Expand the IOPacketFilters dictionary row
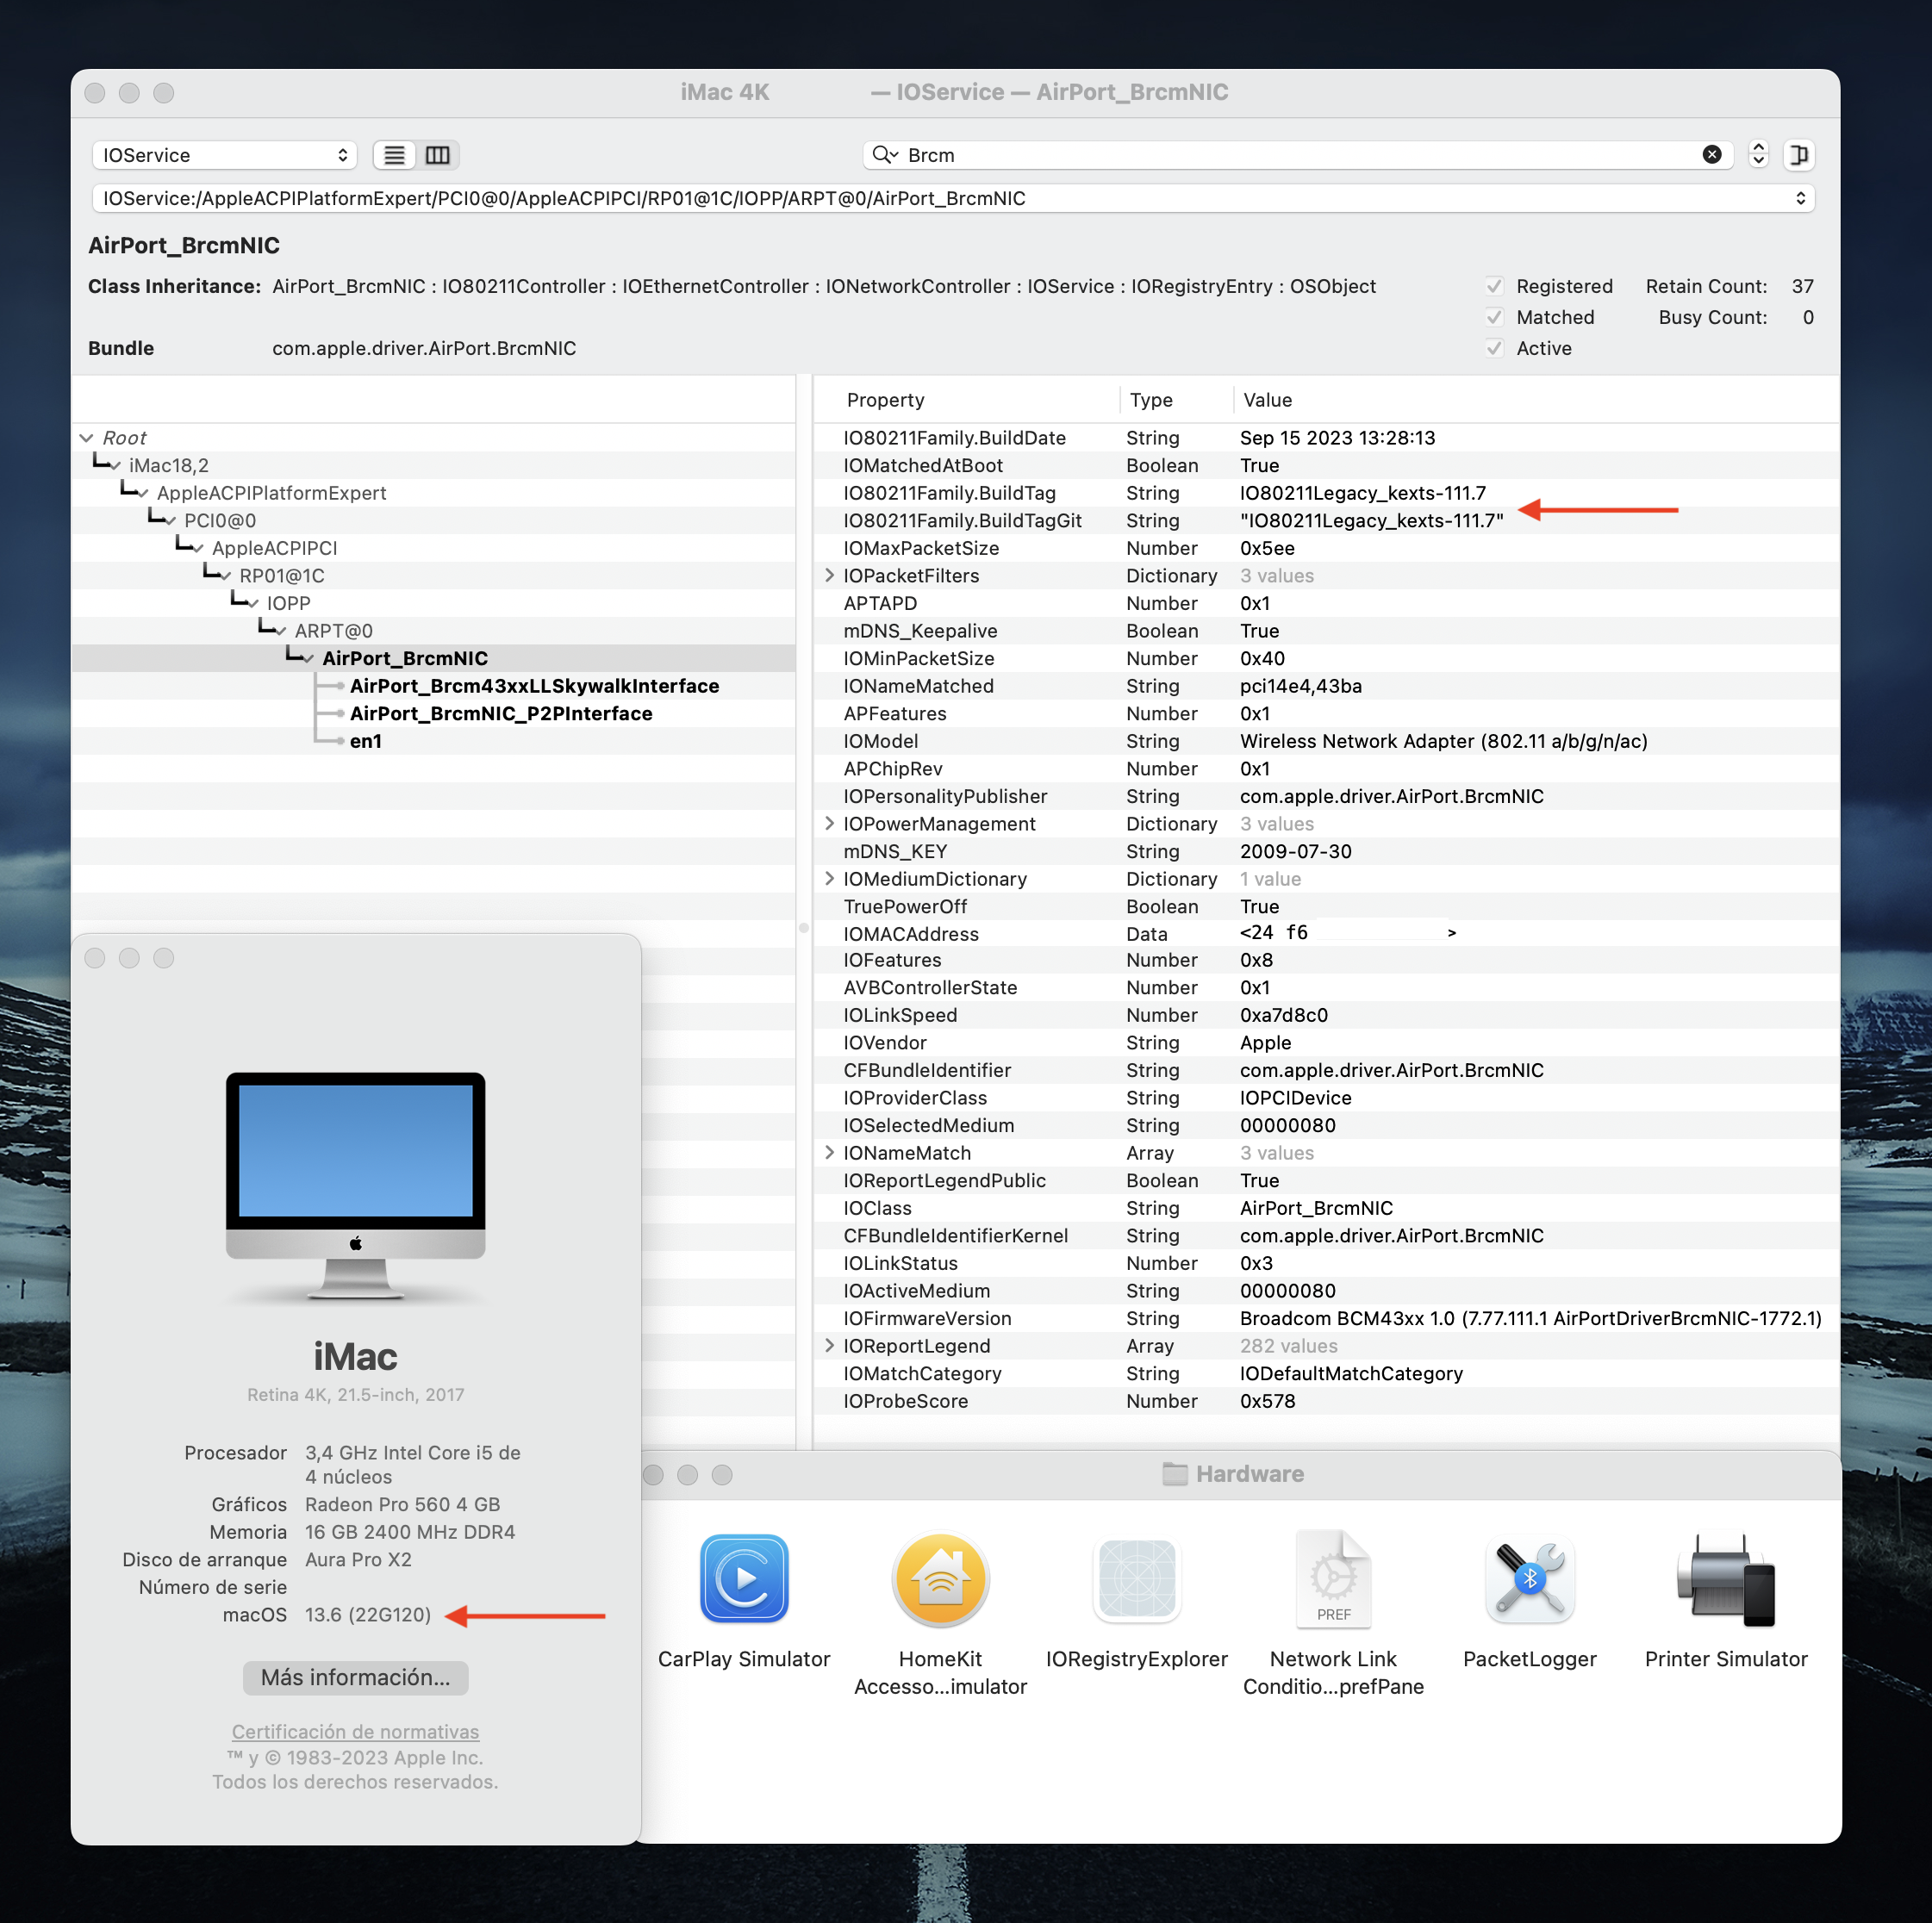This screenshot has width=1932, height=1923. point(829,575)
